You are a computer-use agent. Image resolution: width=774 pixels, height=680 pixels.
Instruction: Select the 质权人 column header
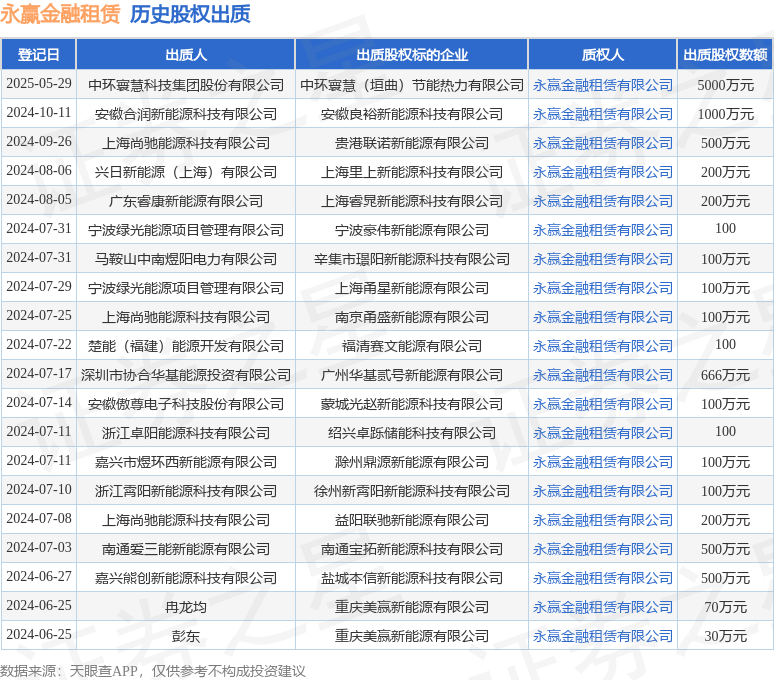click(602, 54)
